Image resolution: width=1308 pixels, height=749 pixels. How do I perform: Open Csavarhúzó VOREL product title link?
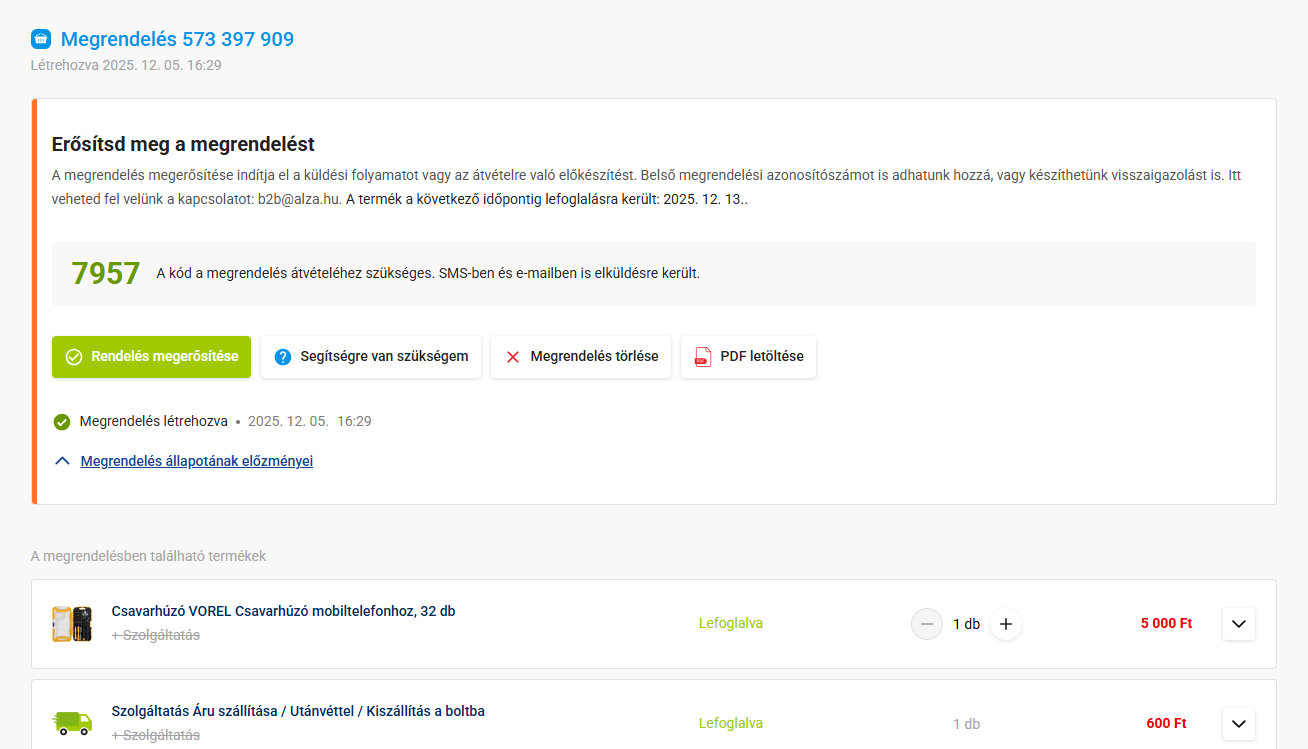[283, 611]
